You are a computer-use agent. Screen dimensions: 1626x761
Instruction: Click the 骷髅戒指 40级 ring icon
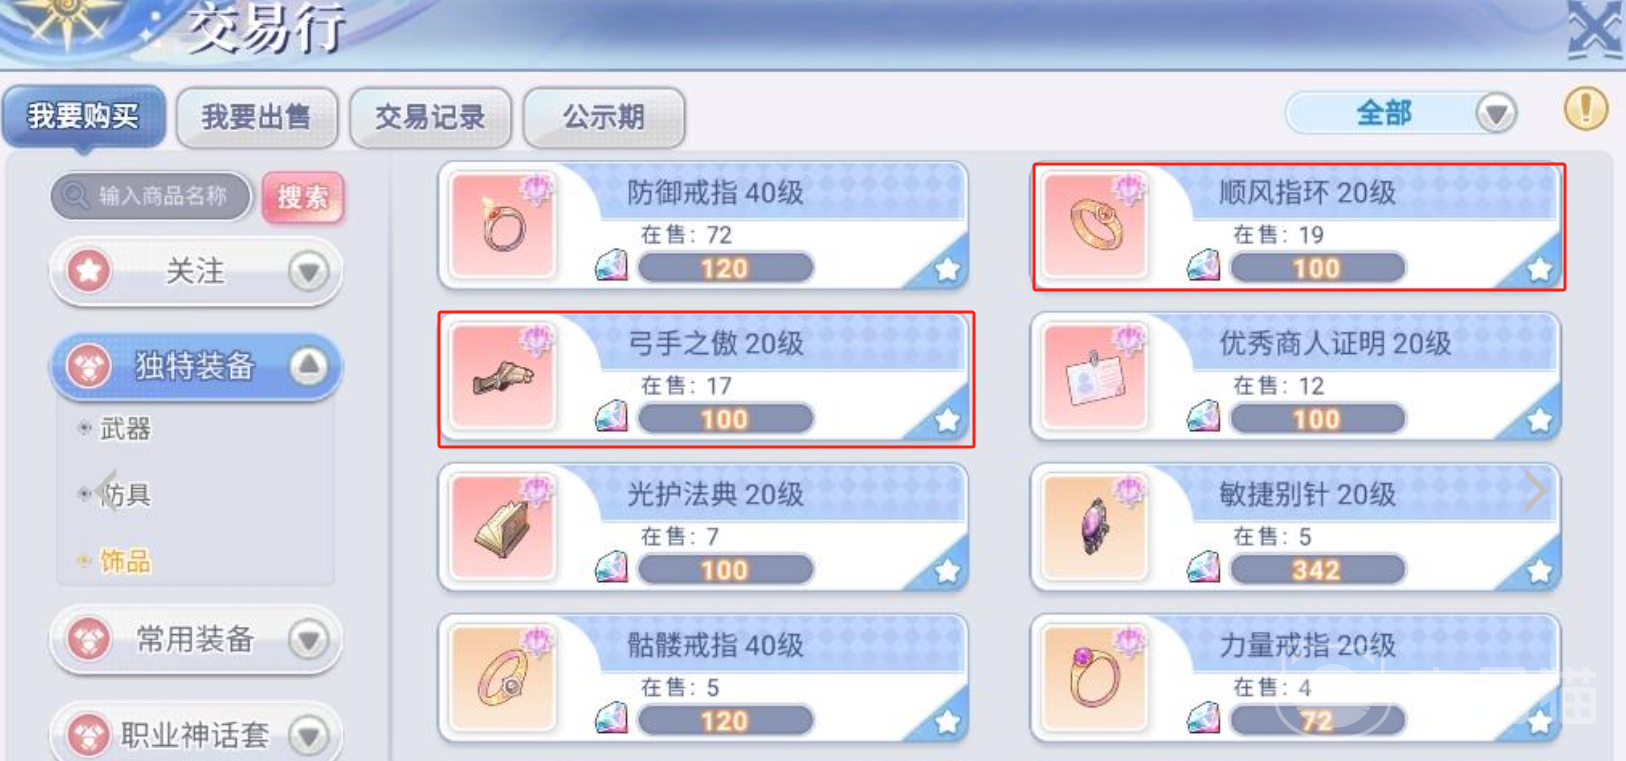click(x=502, y=678)
